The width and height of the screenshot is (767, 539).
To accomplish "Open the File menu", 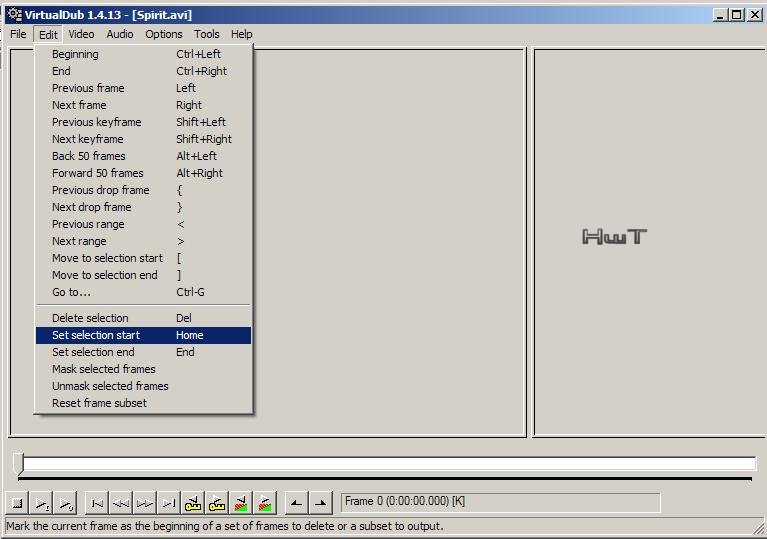I will pos(18,34).
